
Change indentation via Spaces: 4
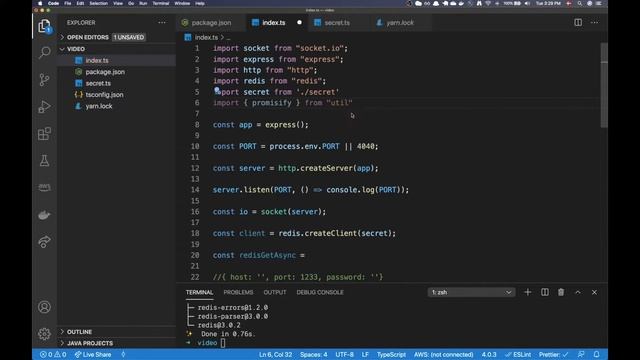(313, 354)
